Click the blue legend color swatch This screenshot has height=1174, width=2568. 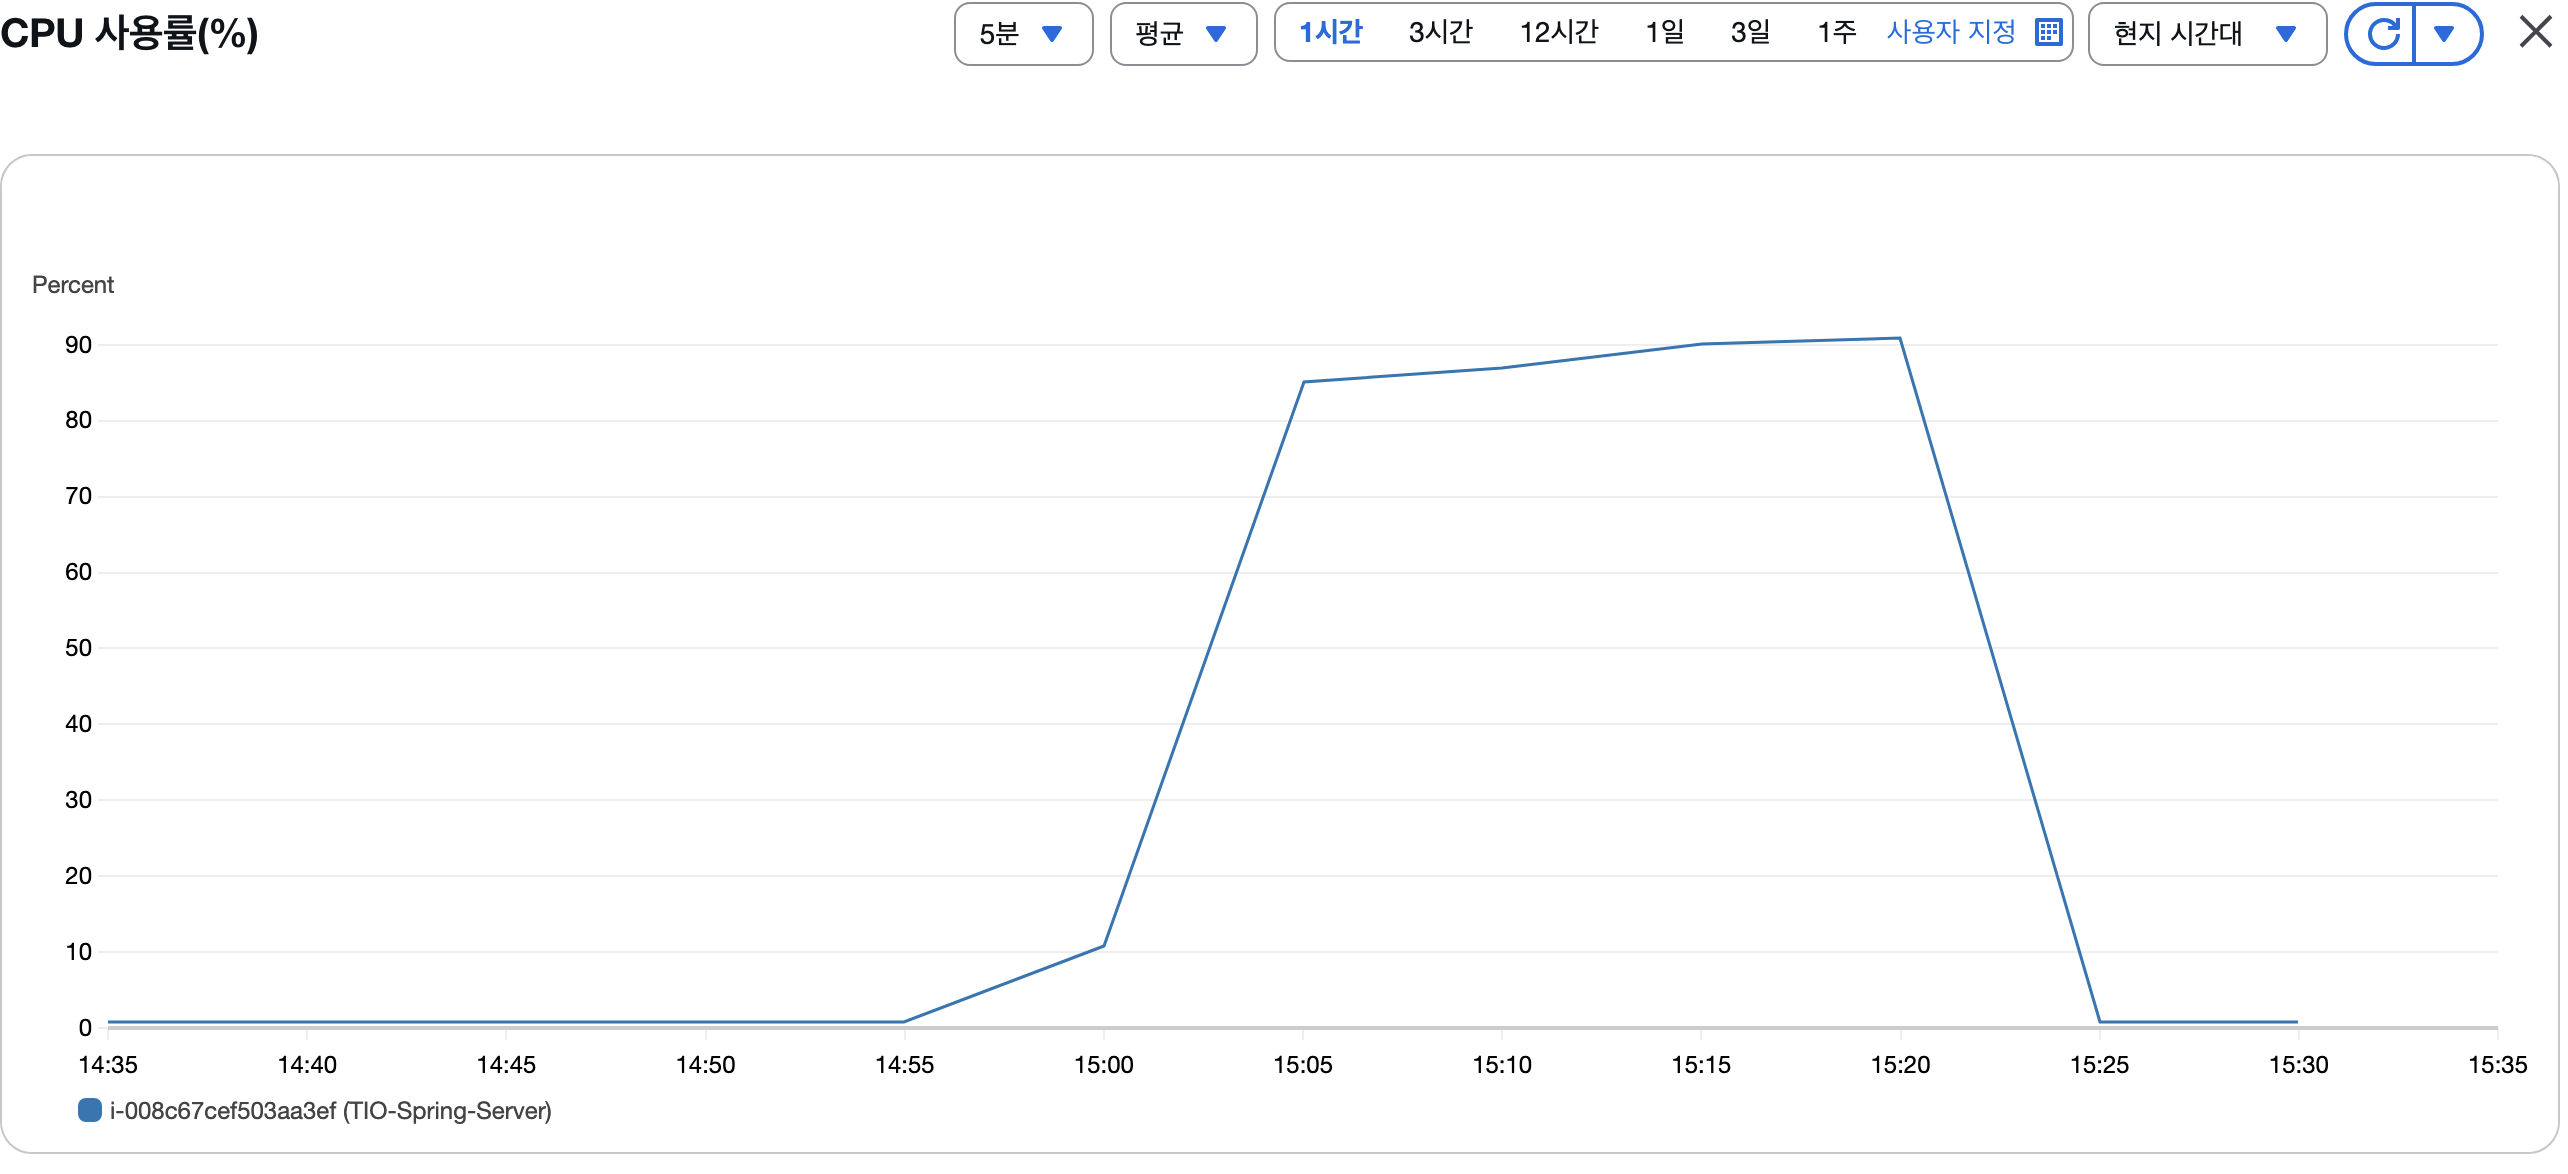click(x=90, y=1110)
